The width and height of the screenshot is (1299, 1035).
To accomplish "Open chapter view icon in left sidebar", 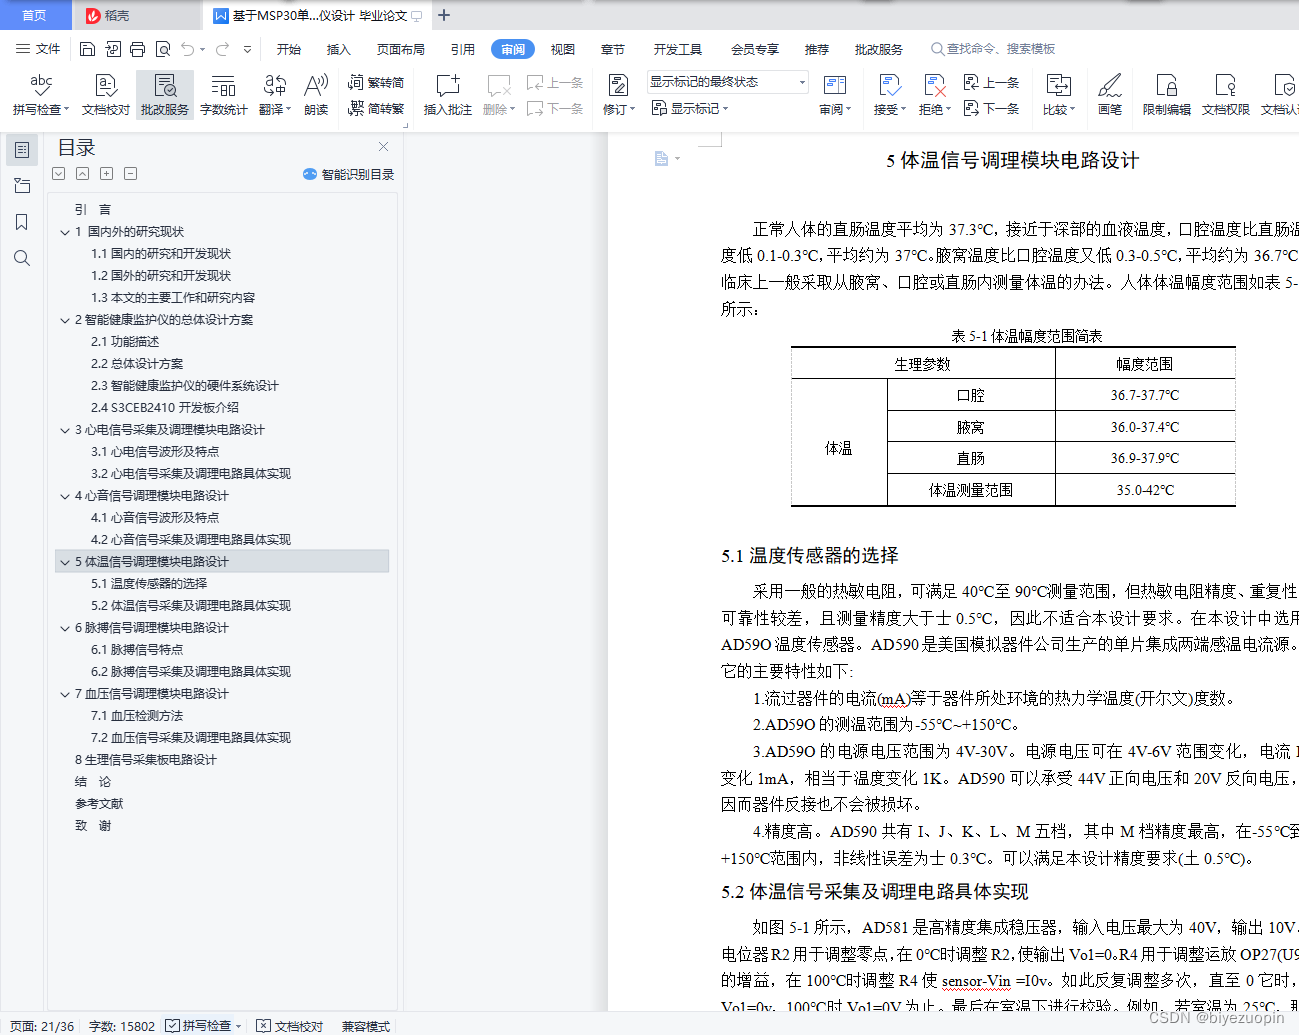I will click(x=22, y=186).
